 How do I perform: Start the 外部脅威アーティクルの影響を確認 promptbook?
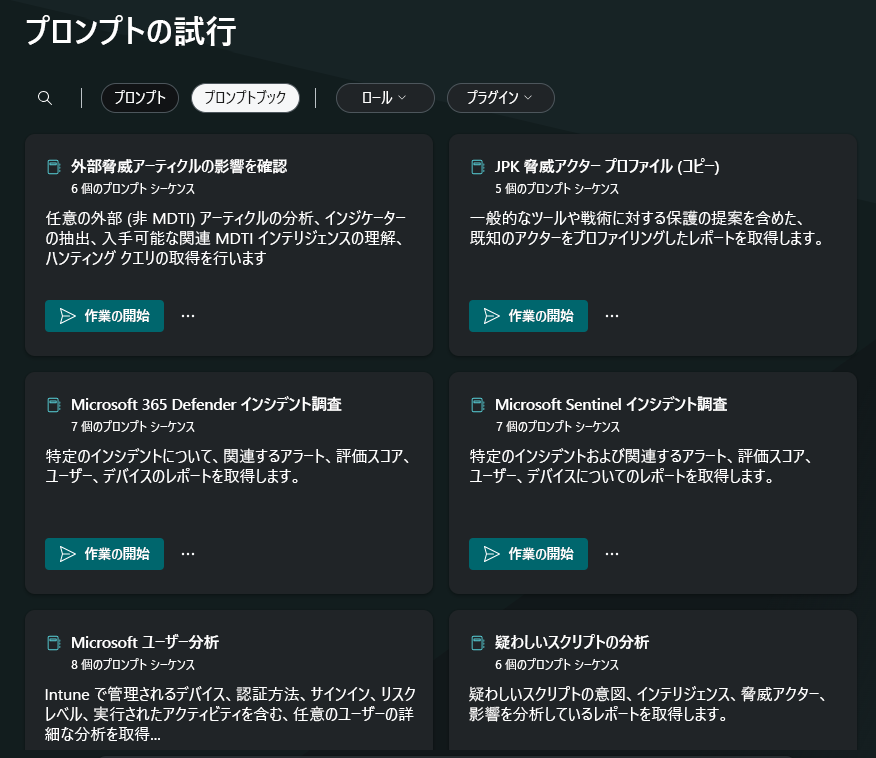point(104,315)
